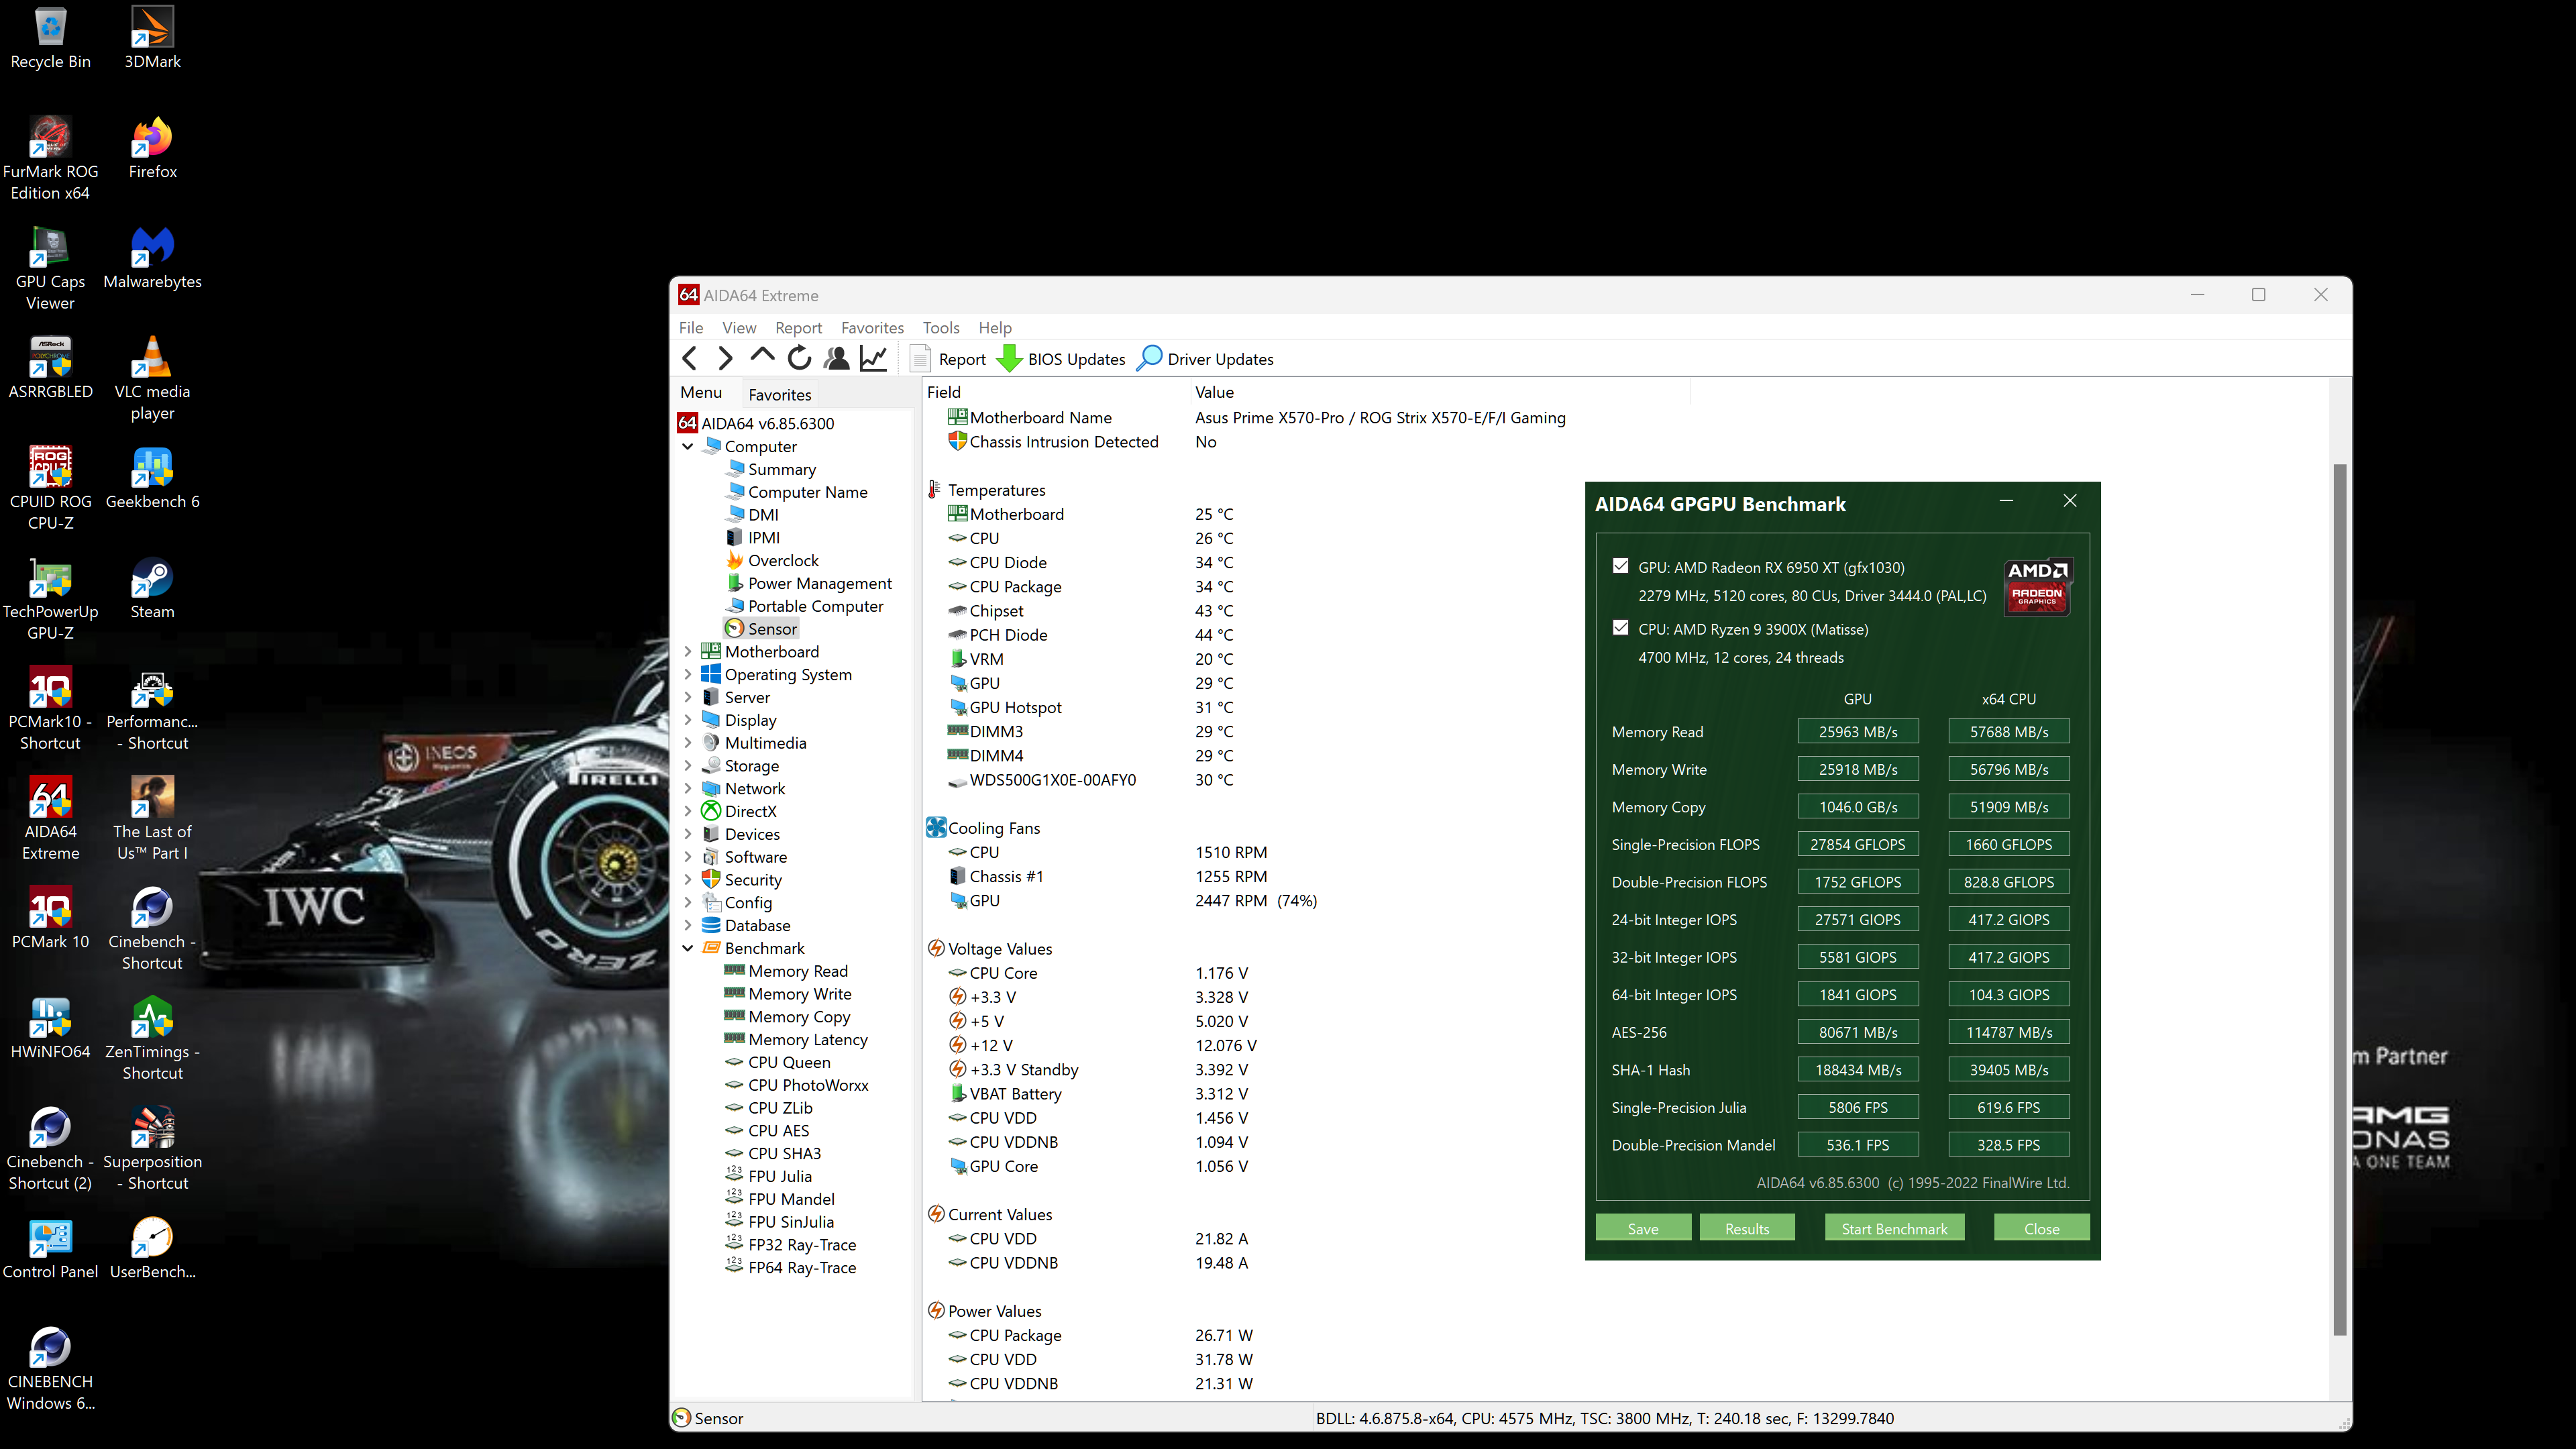Screen dimensions: 2576x1449
Task: Collapse the Computer tree node
Action: pos(688,446)
